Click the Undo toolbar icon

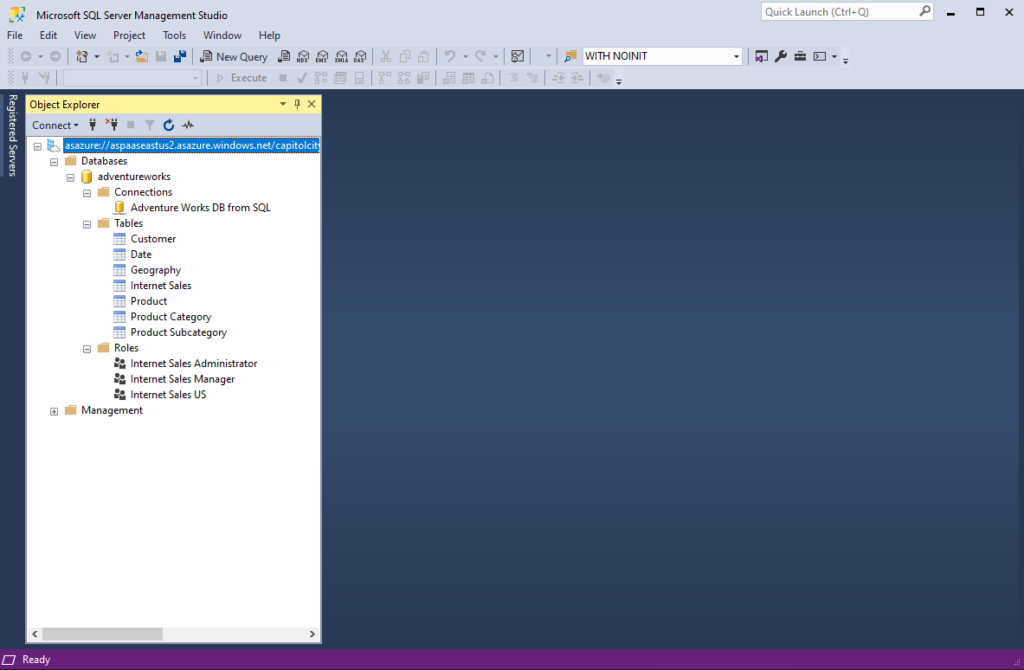[x=452, y=56]
